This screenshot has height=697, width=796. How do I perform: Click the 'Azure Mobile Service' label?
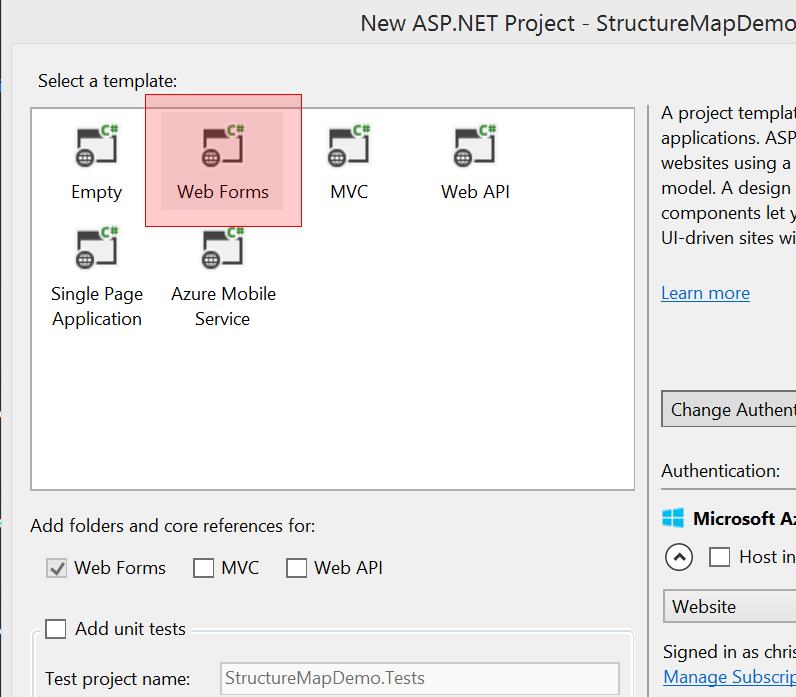tap(223, 306)
